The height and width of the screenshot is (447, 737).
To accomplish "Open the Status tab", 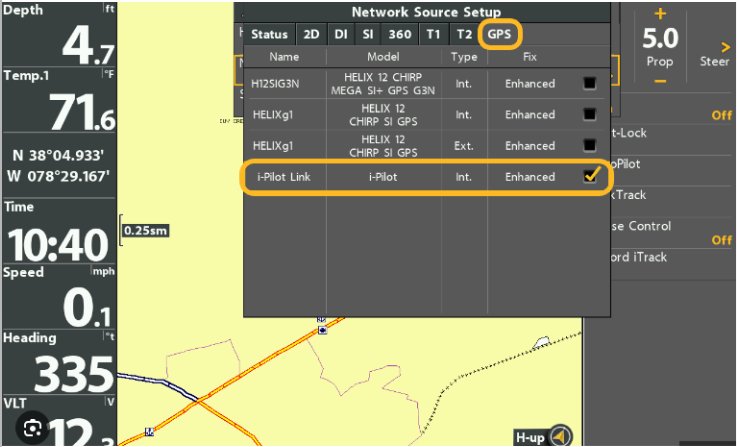I will tap(269, 34).
